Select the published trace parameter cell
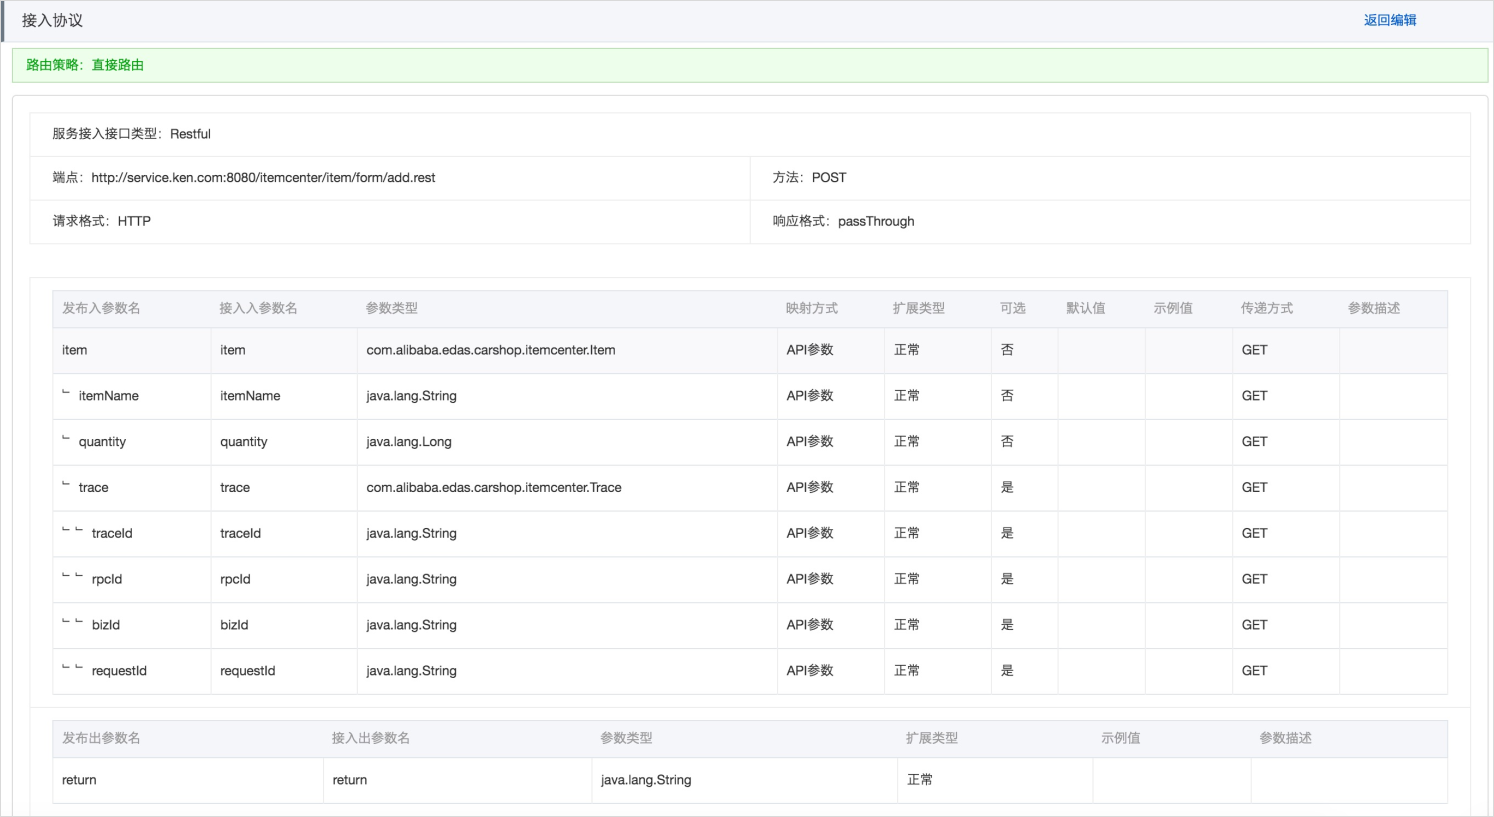This screenshot has height=817, width=1494. point(132,488)
